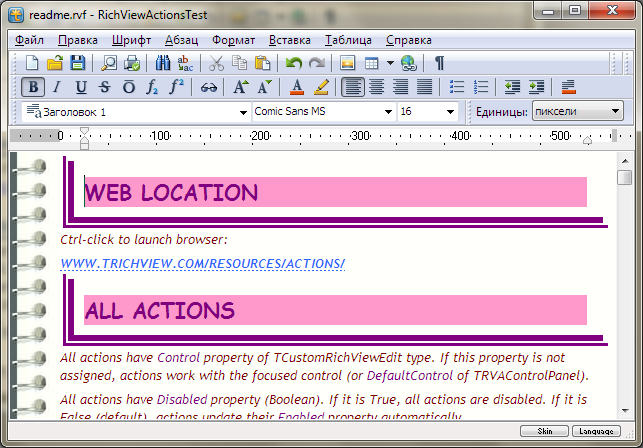Viewport: 643px width, 448px height.
Task: Follow the www.trichview.com/resources/actions/ link
Action: coord(202,264)
